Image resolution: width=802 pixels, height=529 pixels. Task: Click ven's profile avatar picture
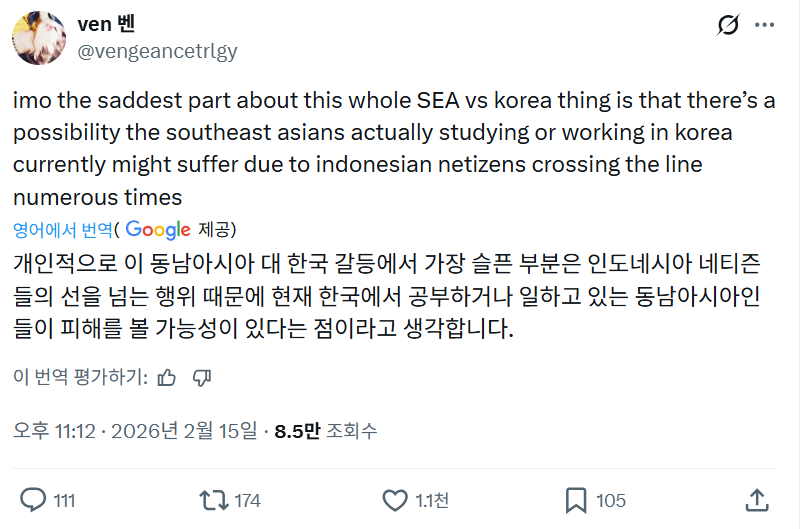[39, 37]
